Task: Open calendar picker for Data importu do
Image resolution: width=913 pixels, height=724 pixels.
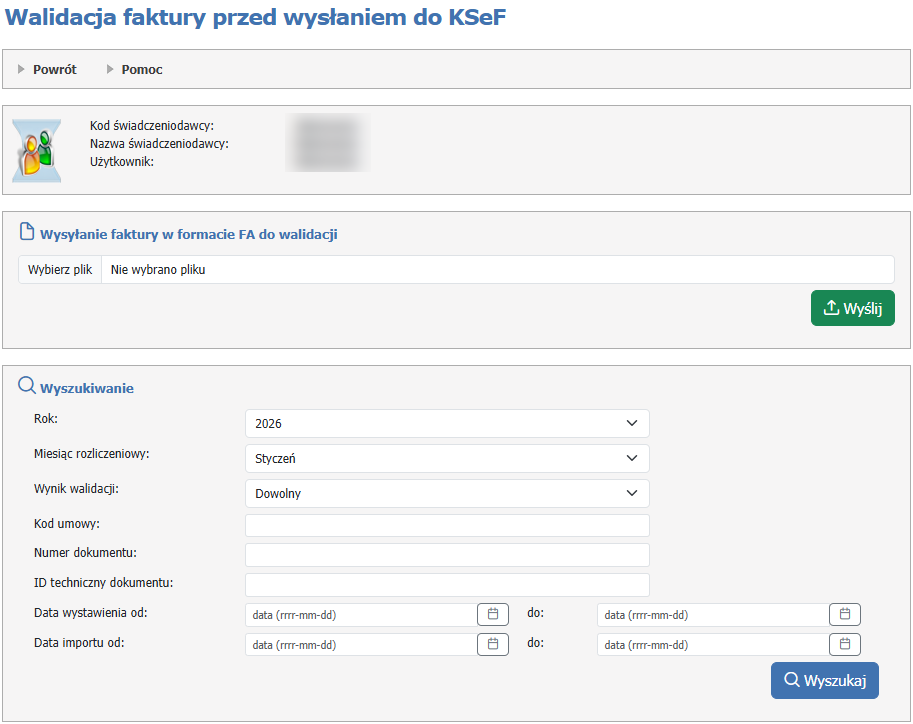Action: pos(844,644)
